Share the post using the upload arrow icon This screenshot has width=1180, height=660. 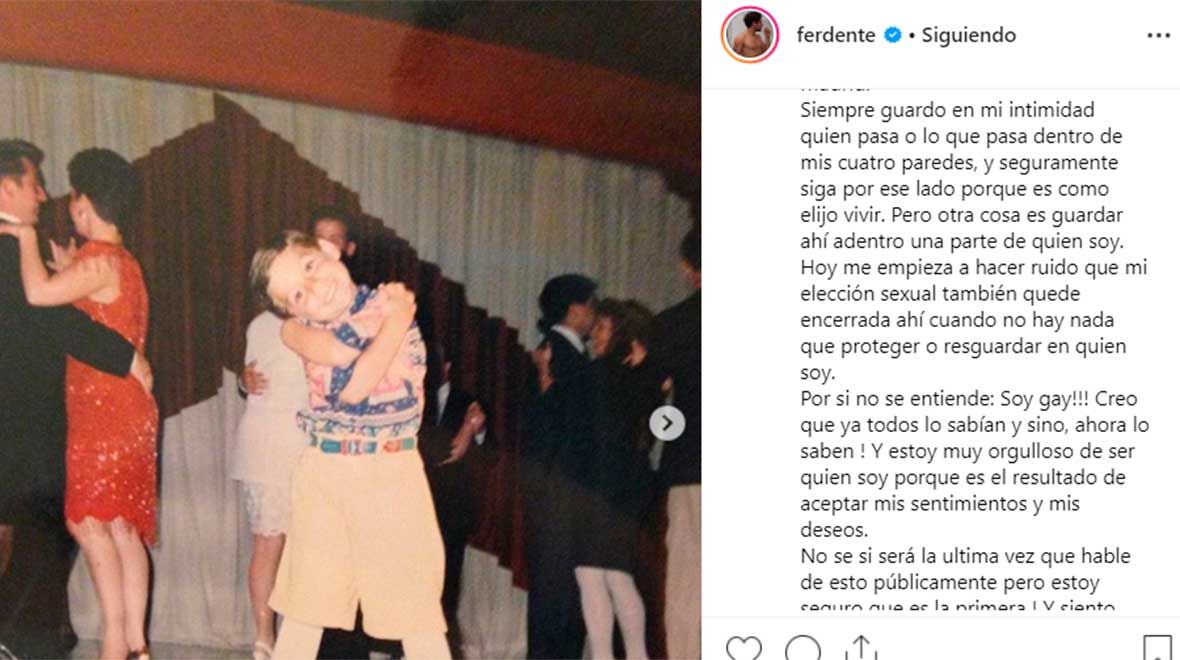861,648
